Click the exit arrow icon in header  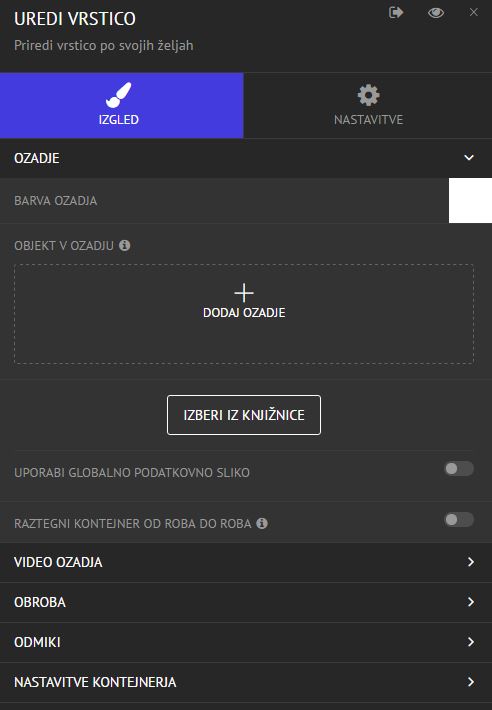pos(396,12)
